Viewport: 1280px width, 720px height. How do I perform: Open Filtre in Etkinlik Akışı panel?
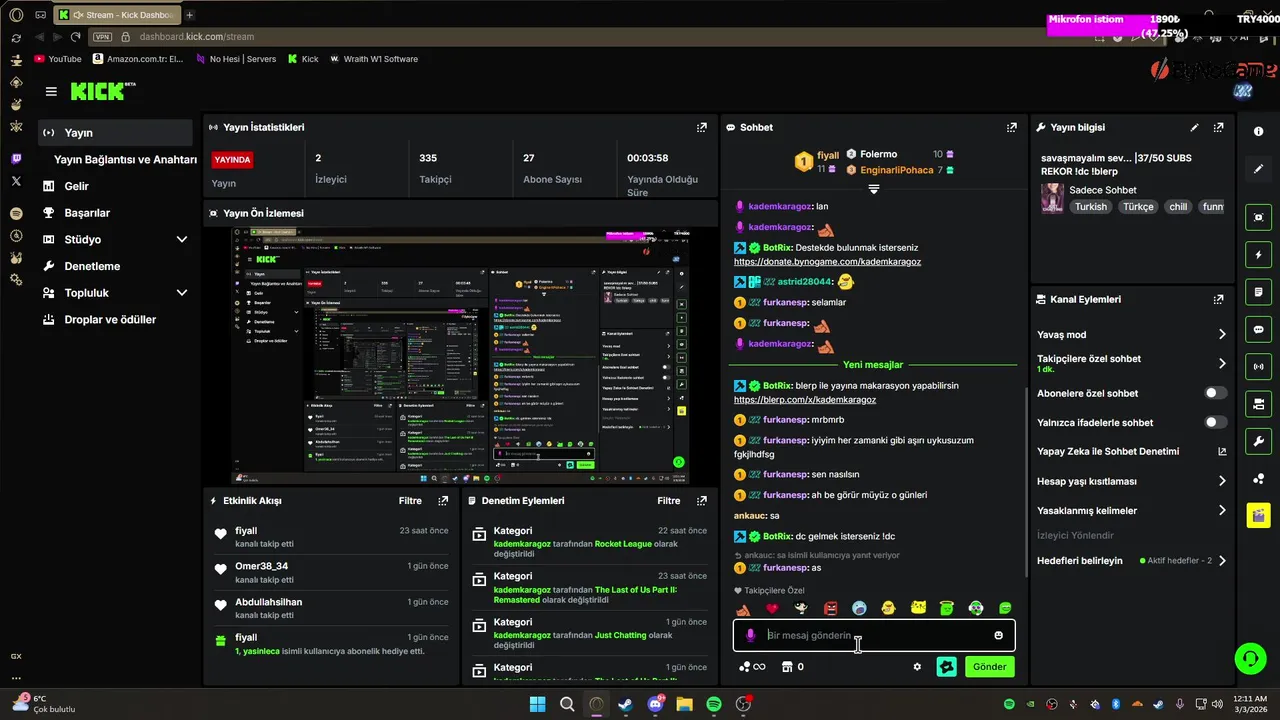point(410,501)
